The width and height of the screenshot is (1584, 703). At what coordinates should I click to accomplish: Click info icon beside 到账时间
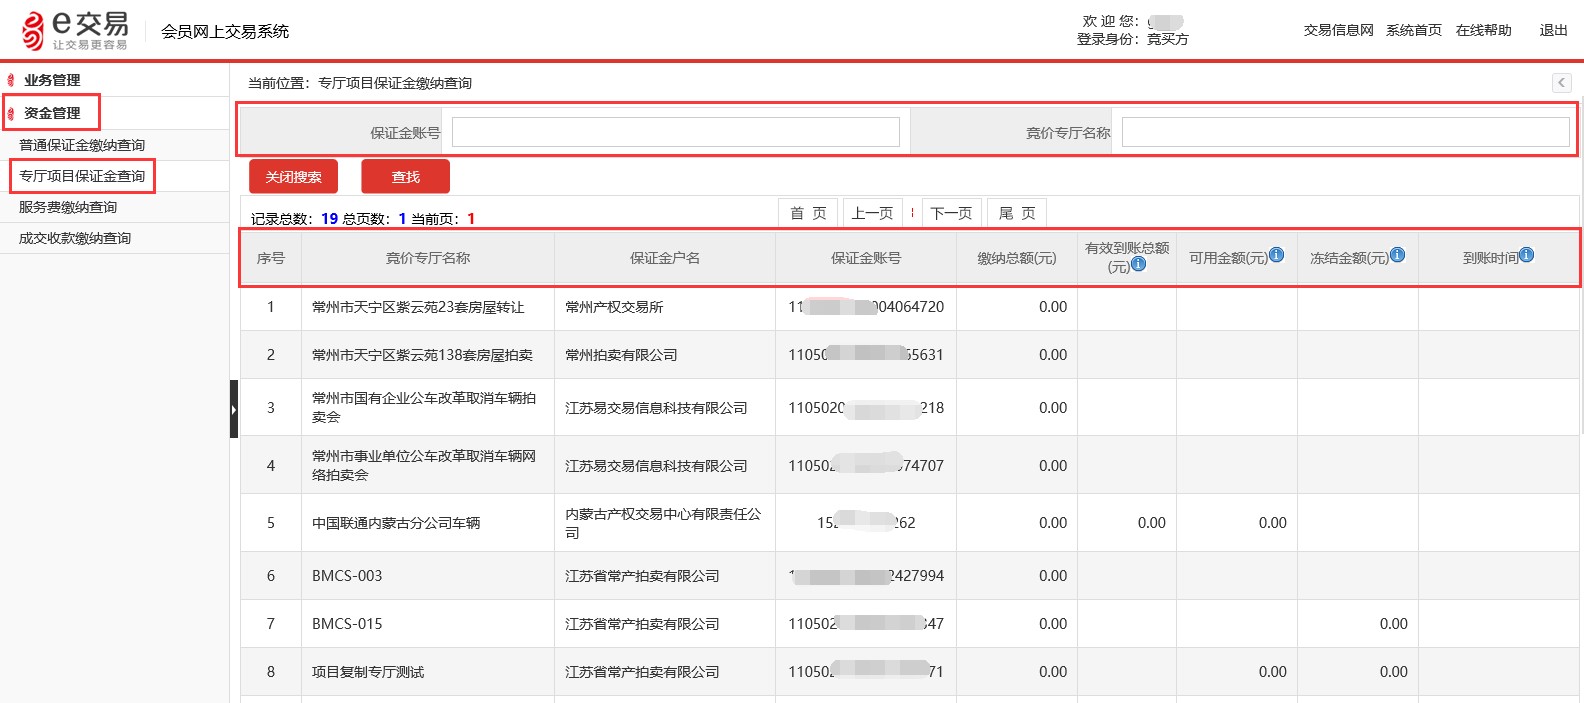(1526, 255)
